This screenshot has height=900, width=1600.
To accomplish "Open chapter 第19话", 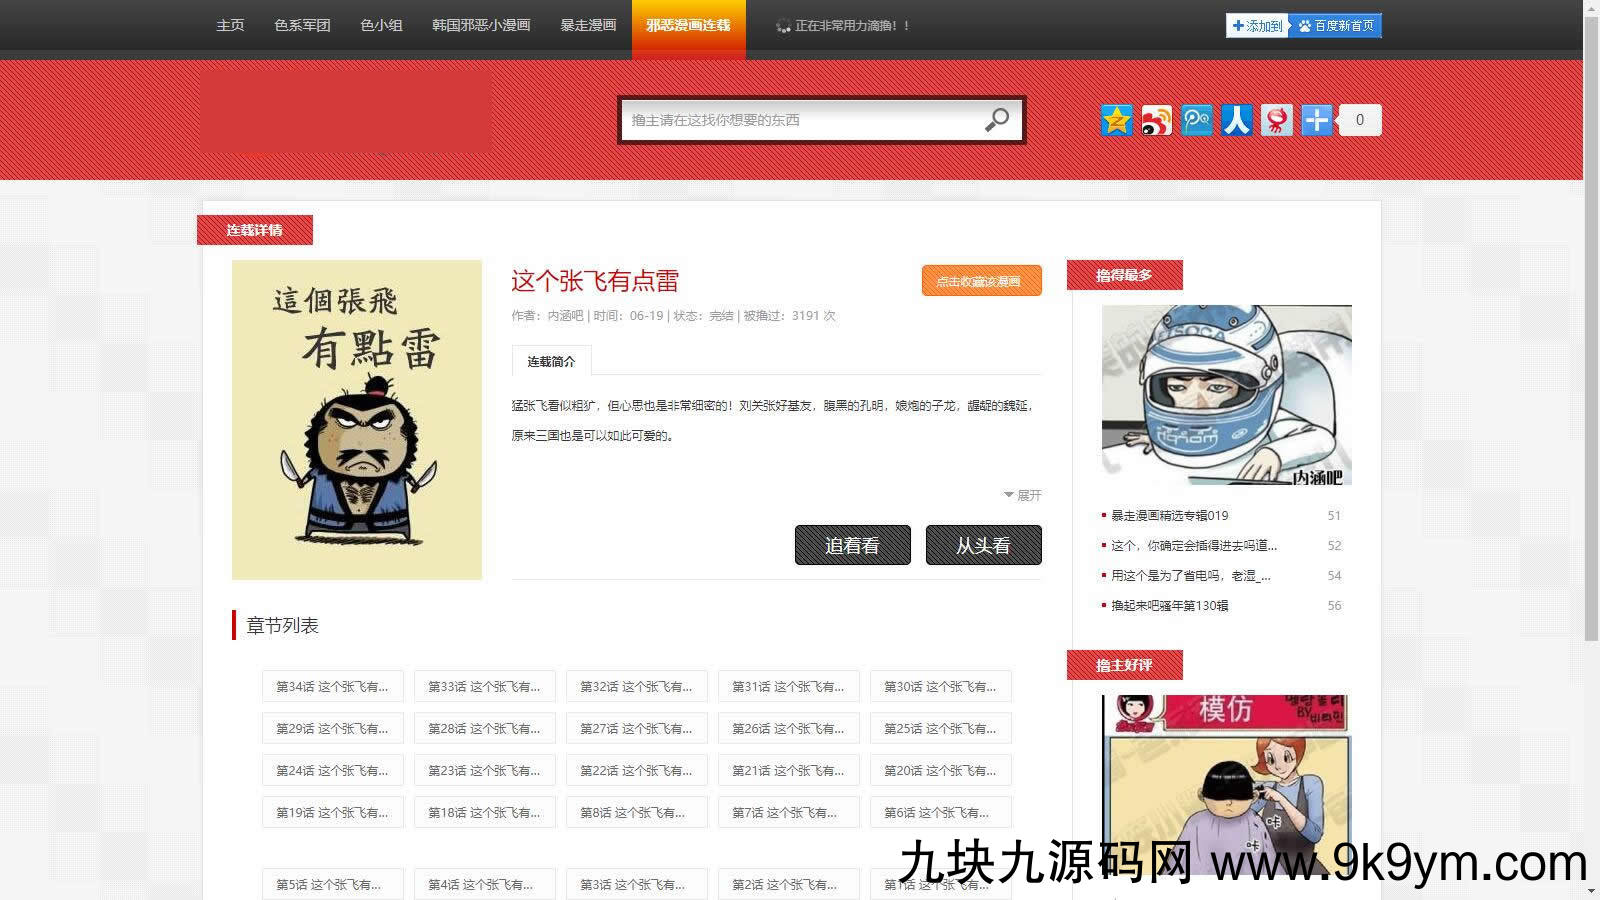I will coord(333,813).
